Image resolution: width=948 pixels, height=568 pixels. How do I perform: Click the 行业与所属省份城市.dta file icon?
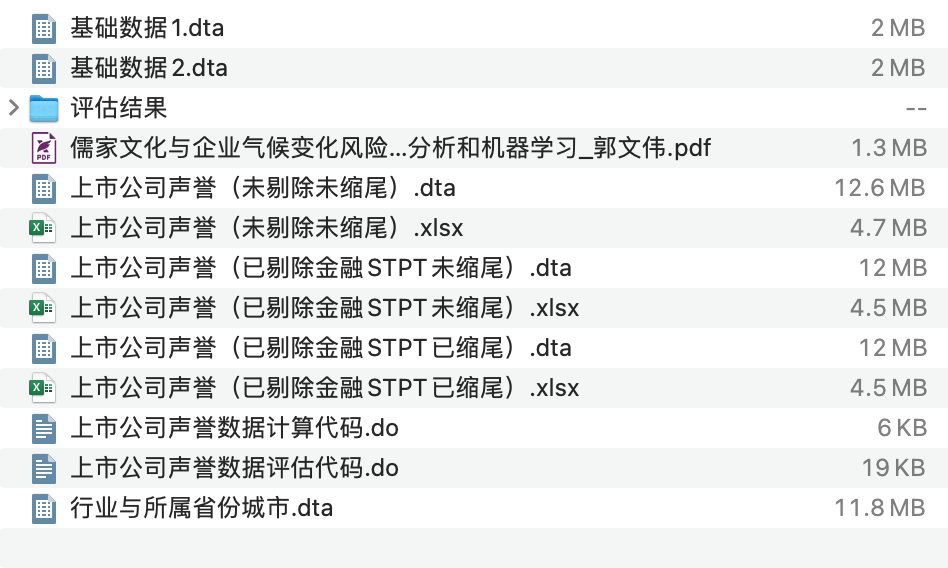(43, 508)
